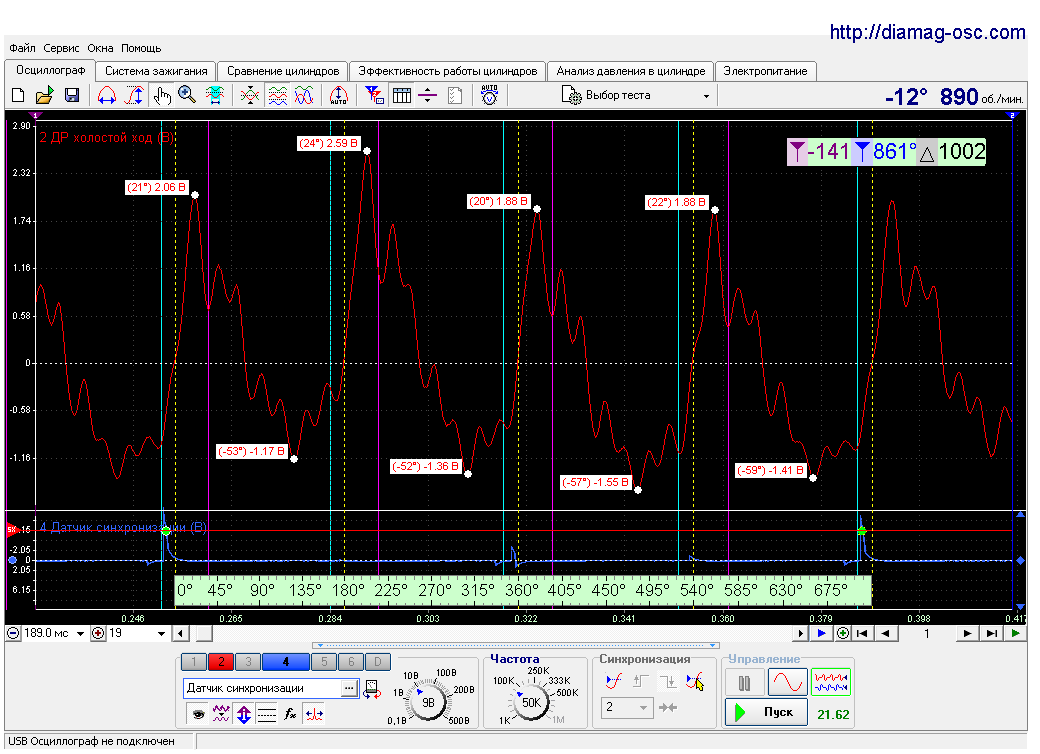Open a saved oscillogram with the folder icon

(44, 95)
